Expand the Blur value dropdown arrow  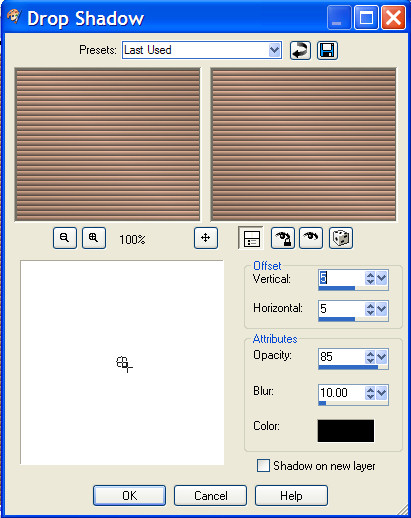(x=382, y=393)
